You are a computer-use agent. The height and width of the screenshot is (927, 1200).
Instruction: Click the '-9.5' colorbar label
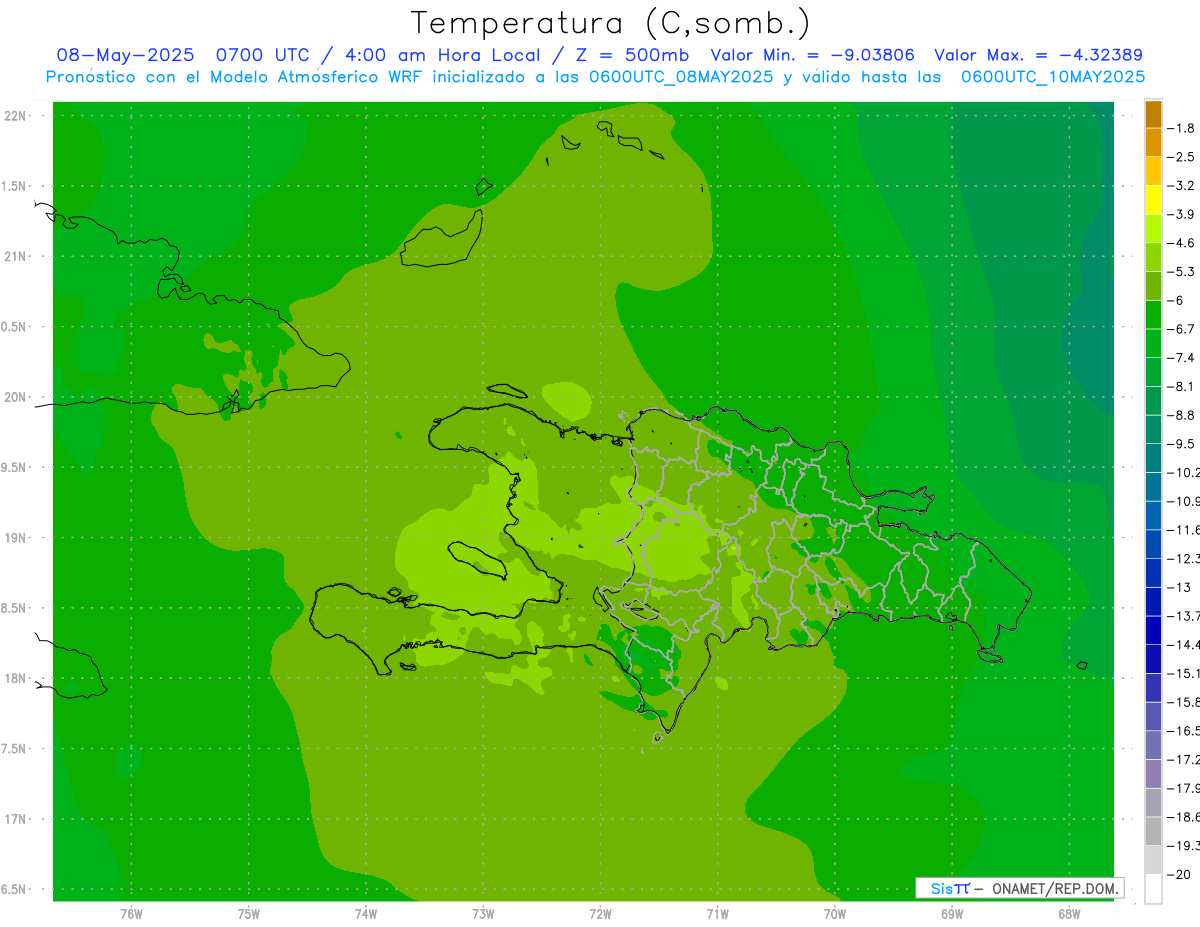click(x=1182, y=444)
